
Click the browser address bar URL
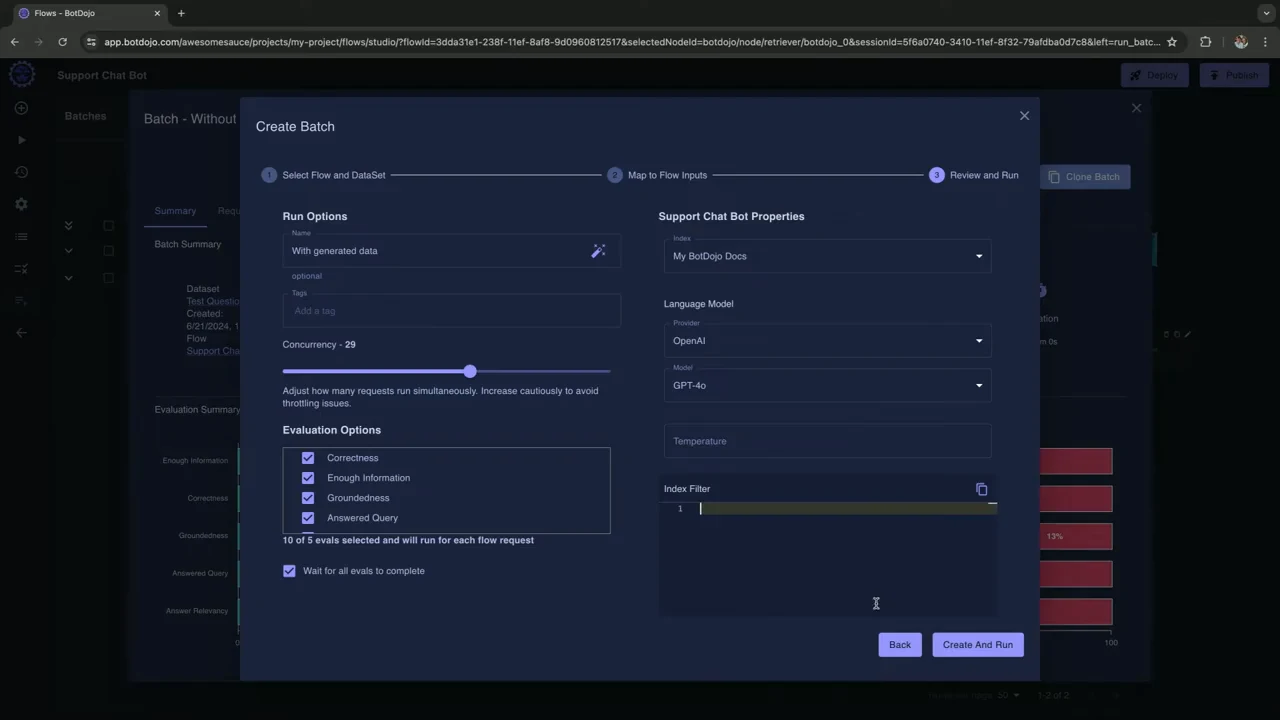(632, 42)
